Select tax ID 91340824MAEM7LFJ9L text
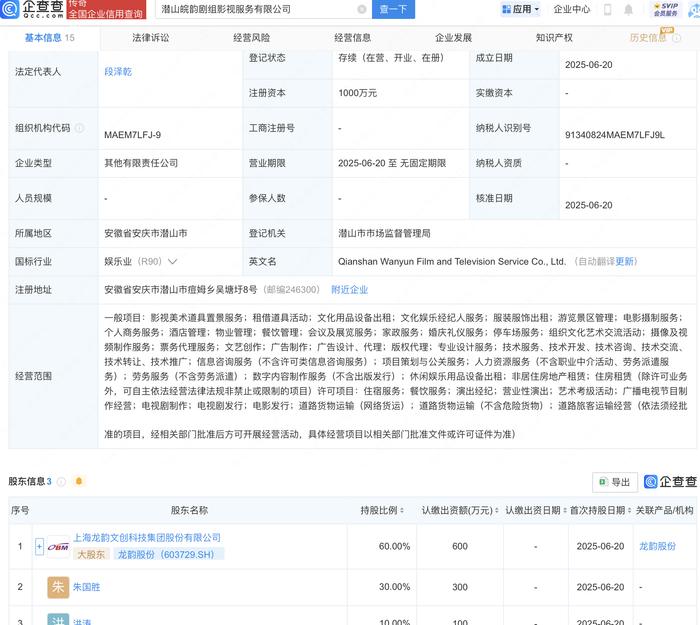This screenshot has height=625, width=700. coord(615,135)
